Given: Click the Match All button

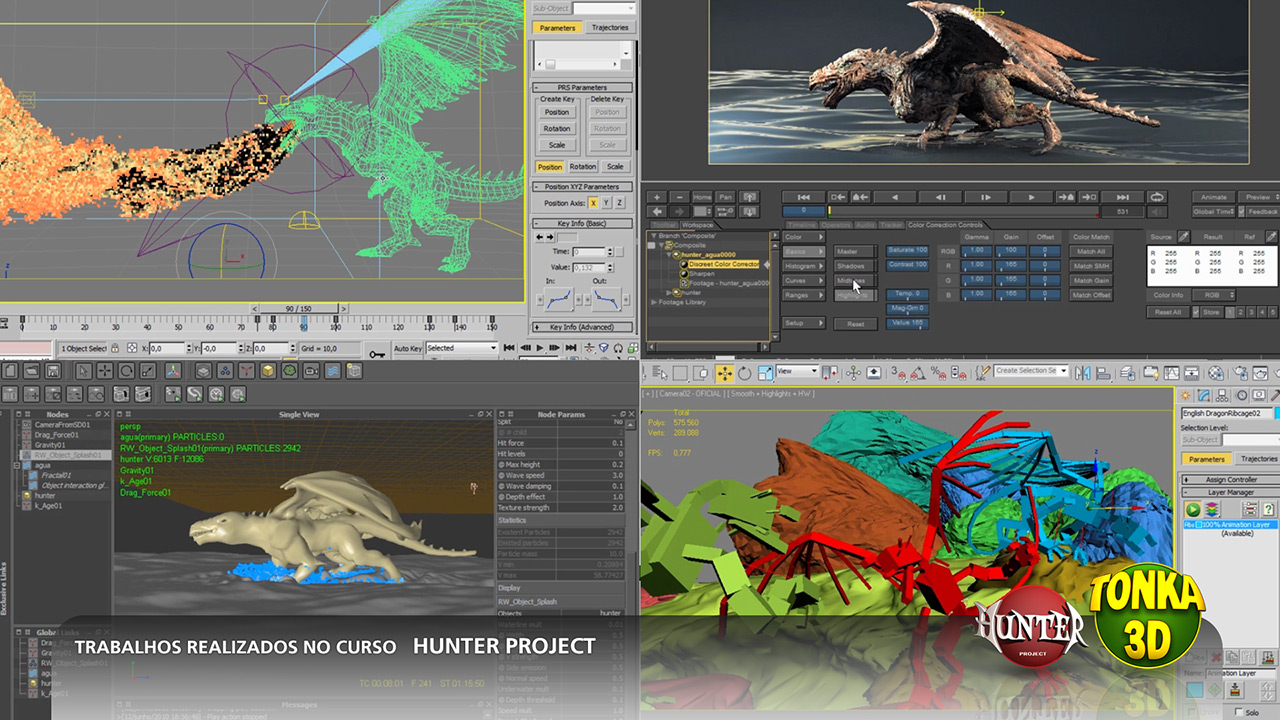Looking at the screenshot, I should 1090,251.
